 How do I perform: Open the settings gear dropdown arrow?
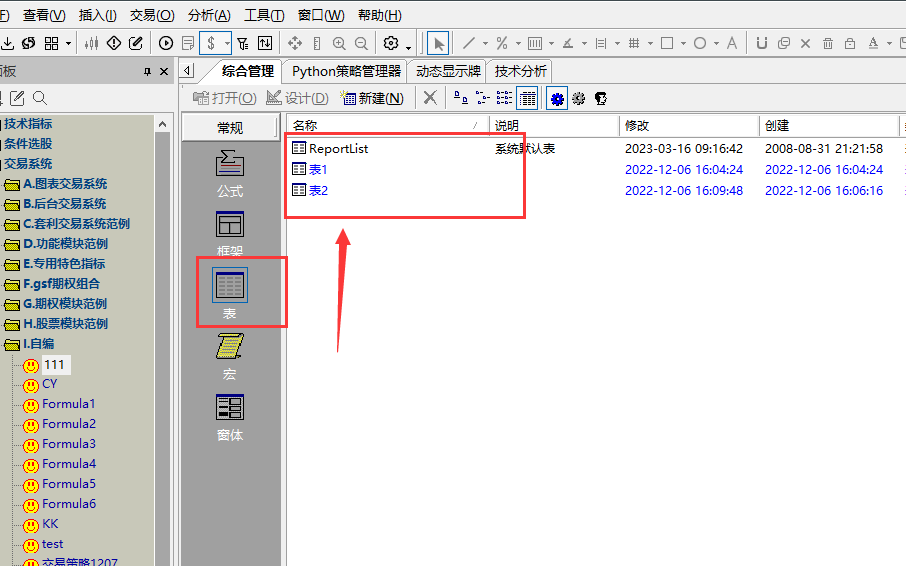[408, 47]
